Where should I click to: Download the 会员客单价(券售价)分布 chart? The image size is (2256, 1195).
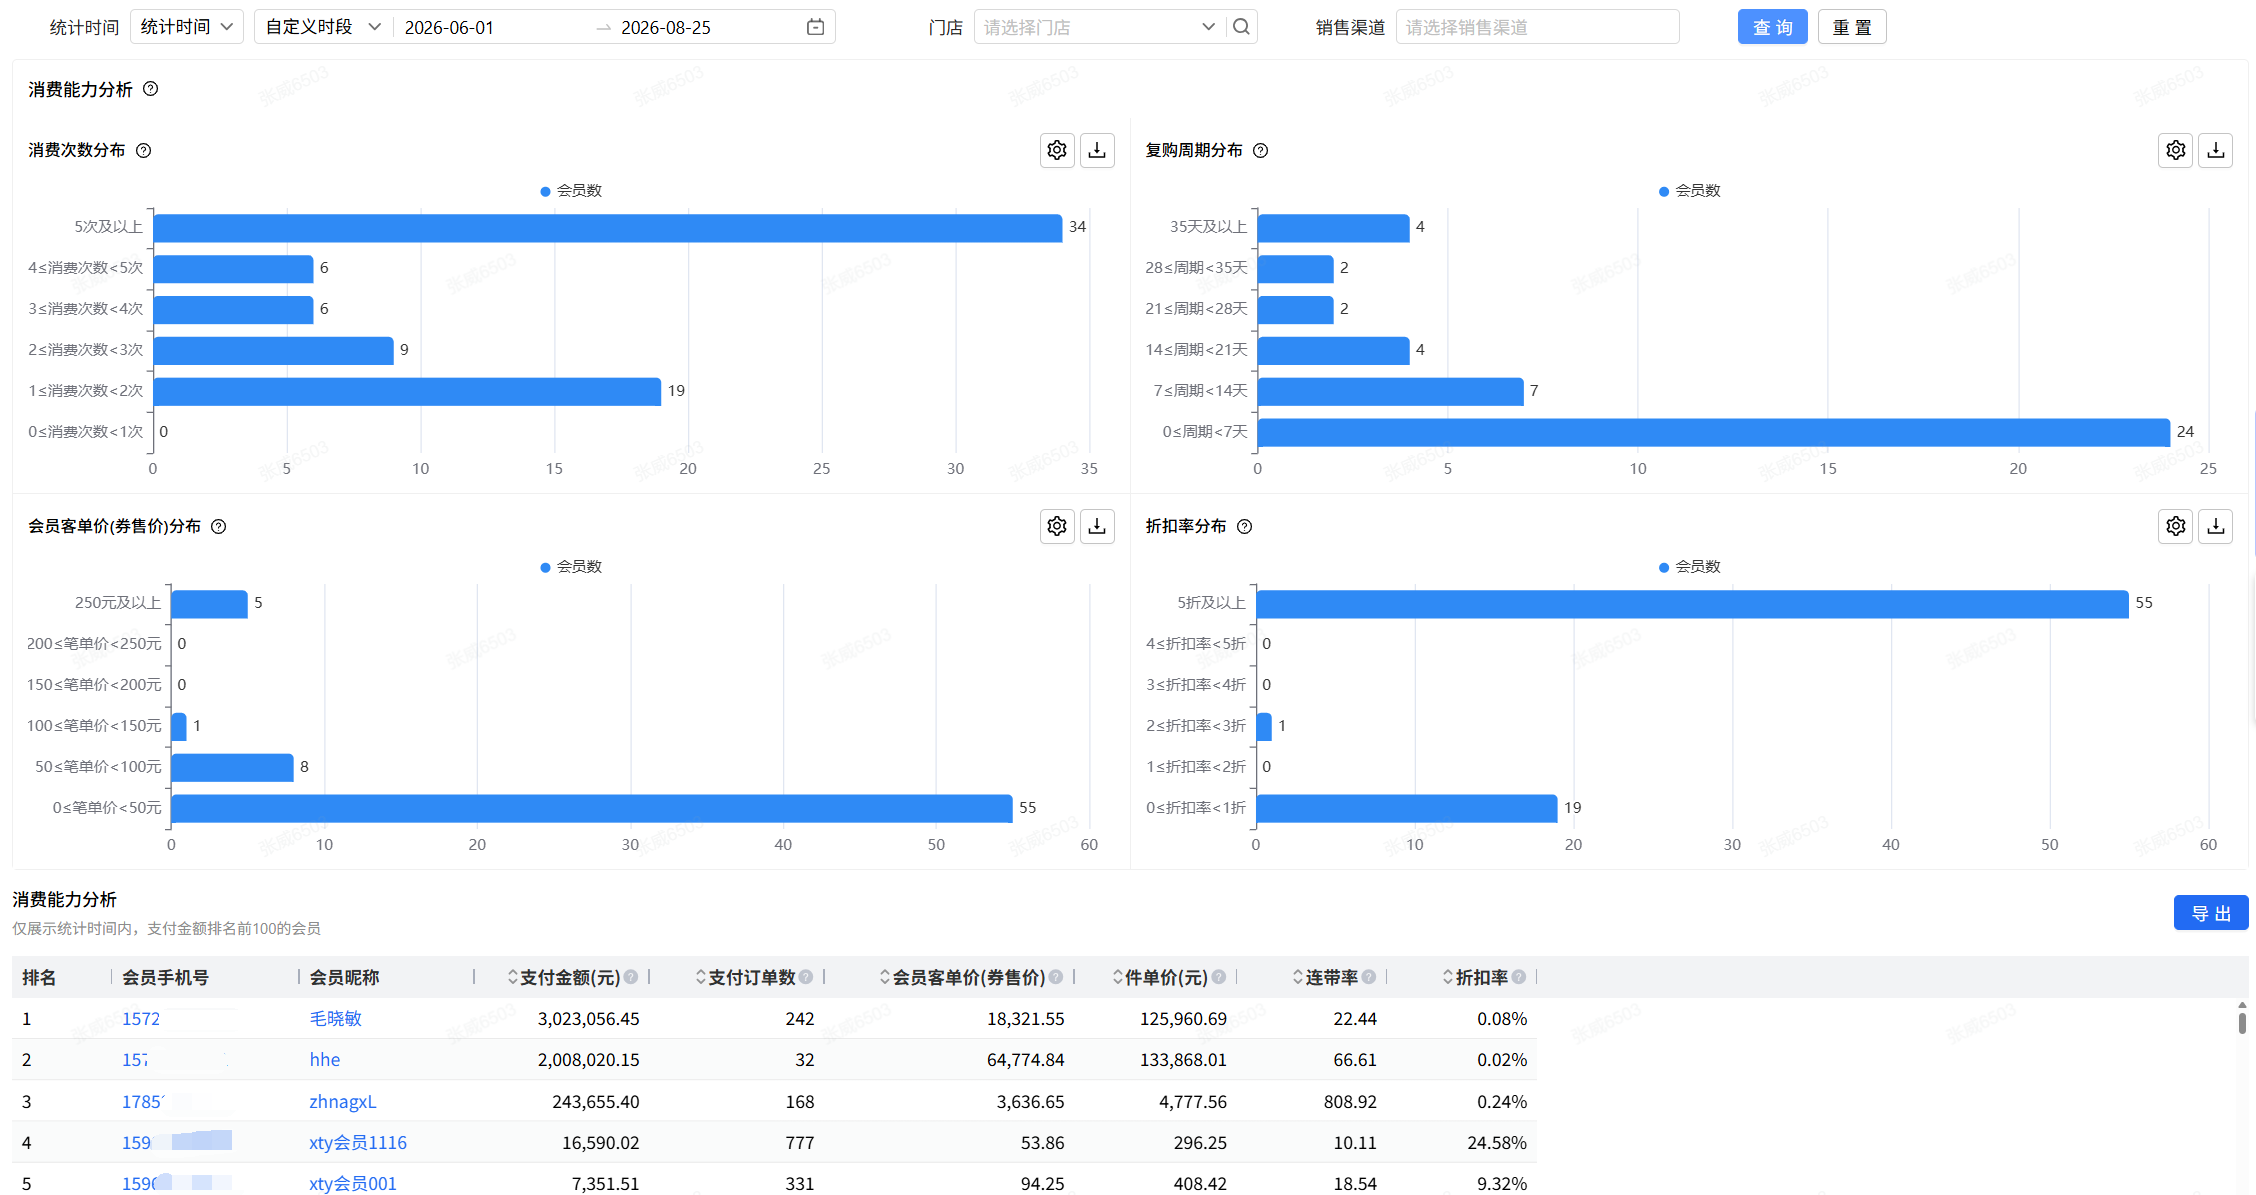[1097, 526]
